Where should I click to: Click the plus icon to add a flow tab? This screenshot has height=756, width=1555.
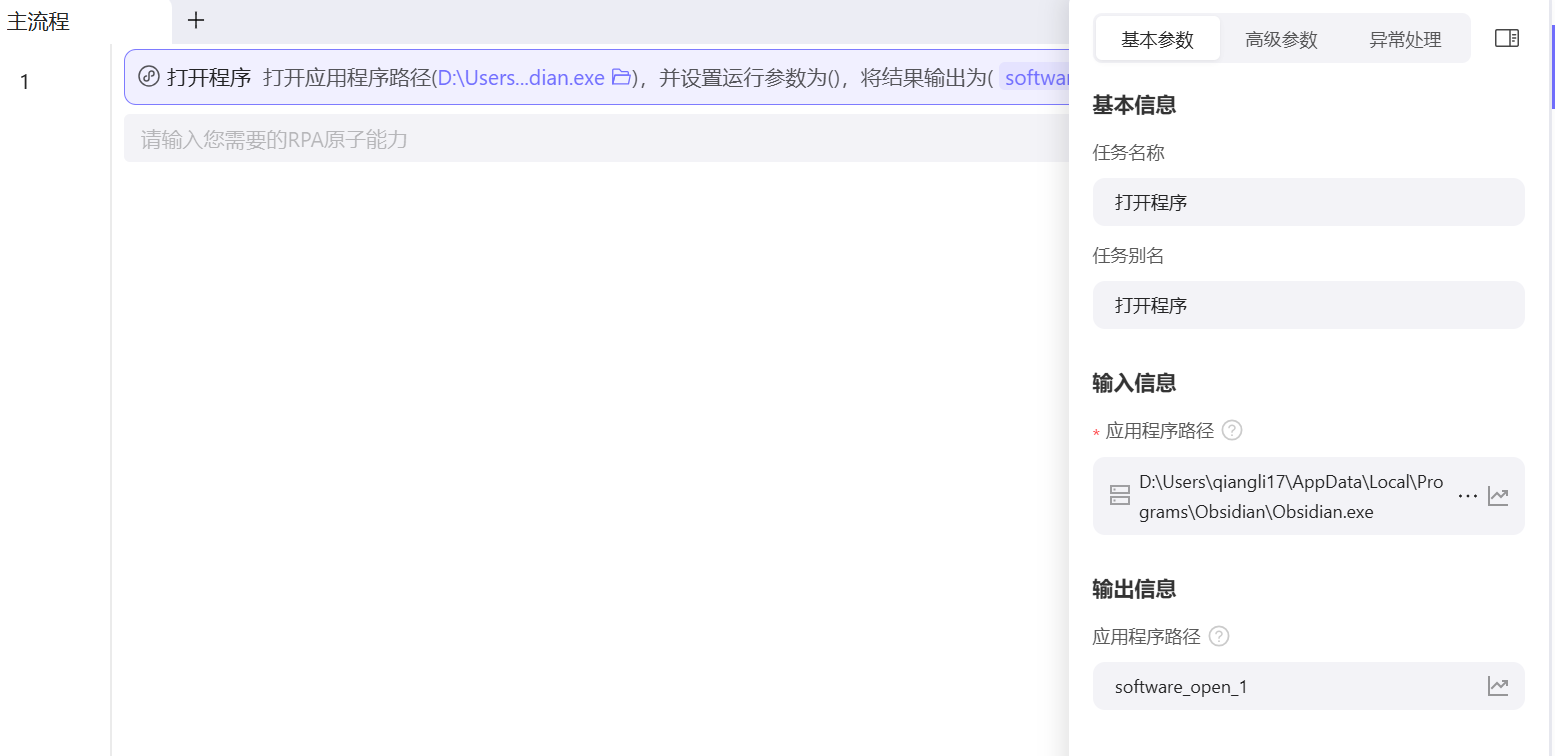[196, 20]
